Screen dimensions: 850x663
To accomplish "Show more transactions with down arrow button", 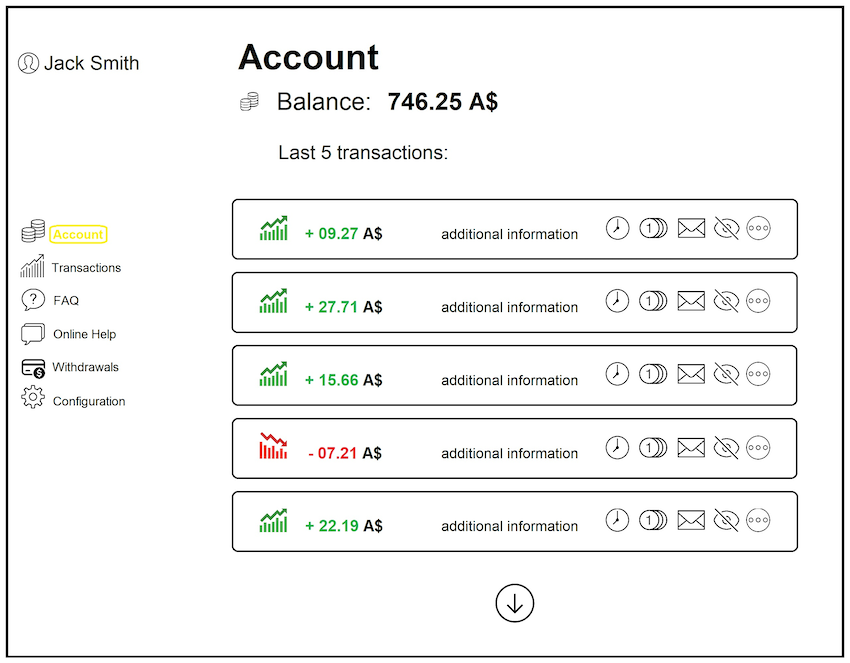I will [x=515, y=603].
